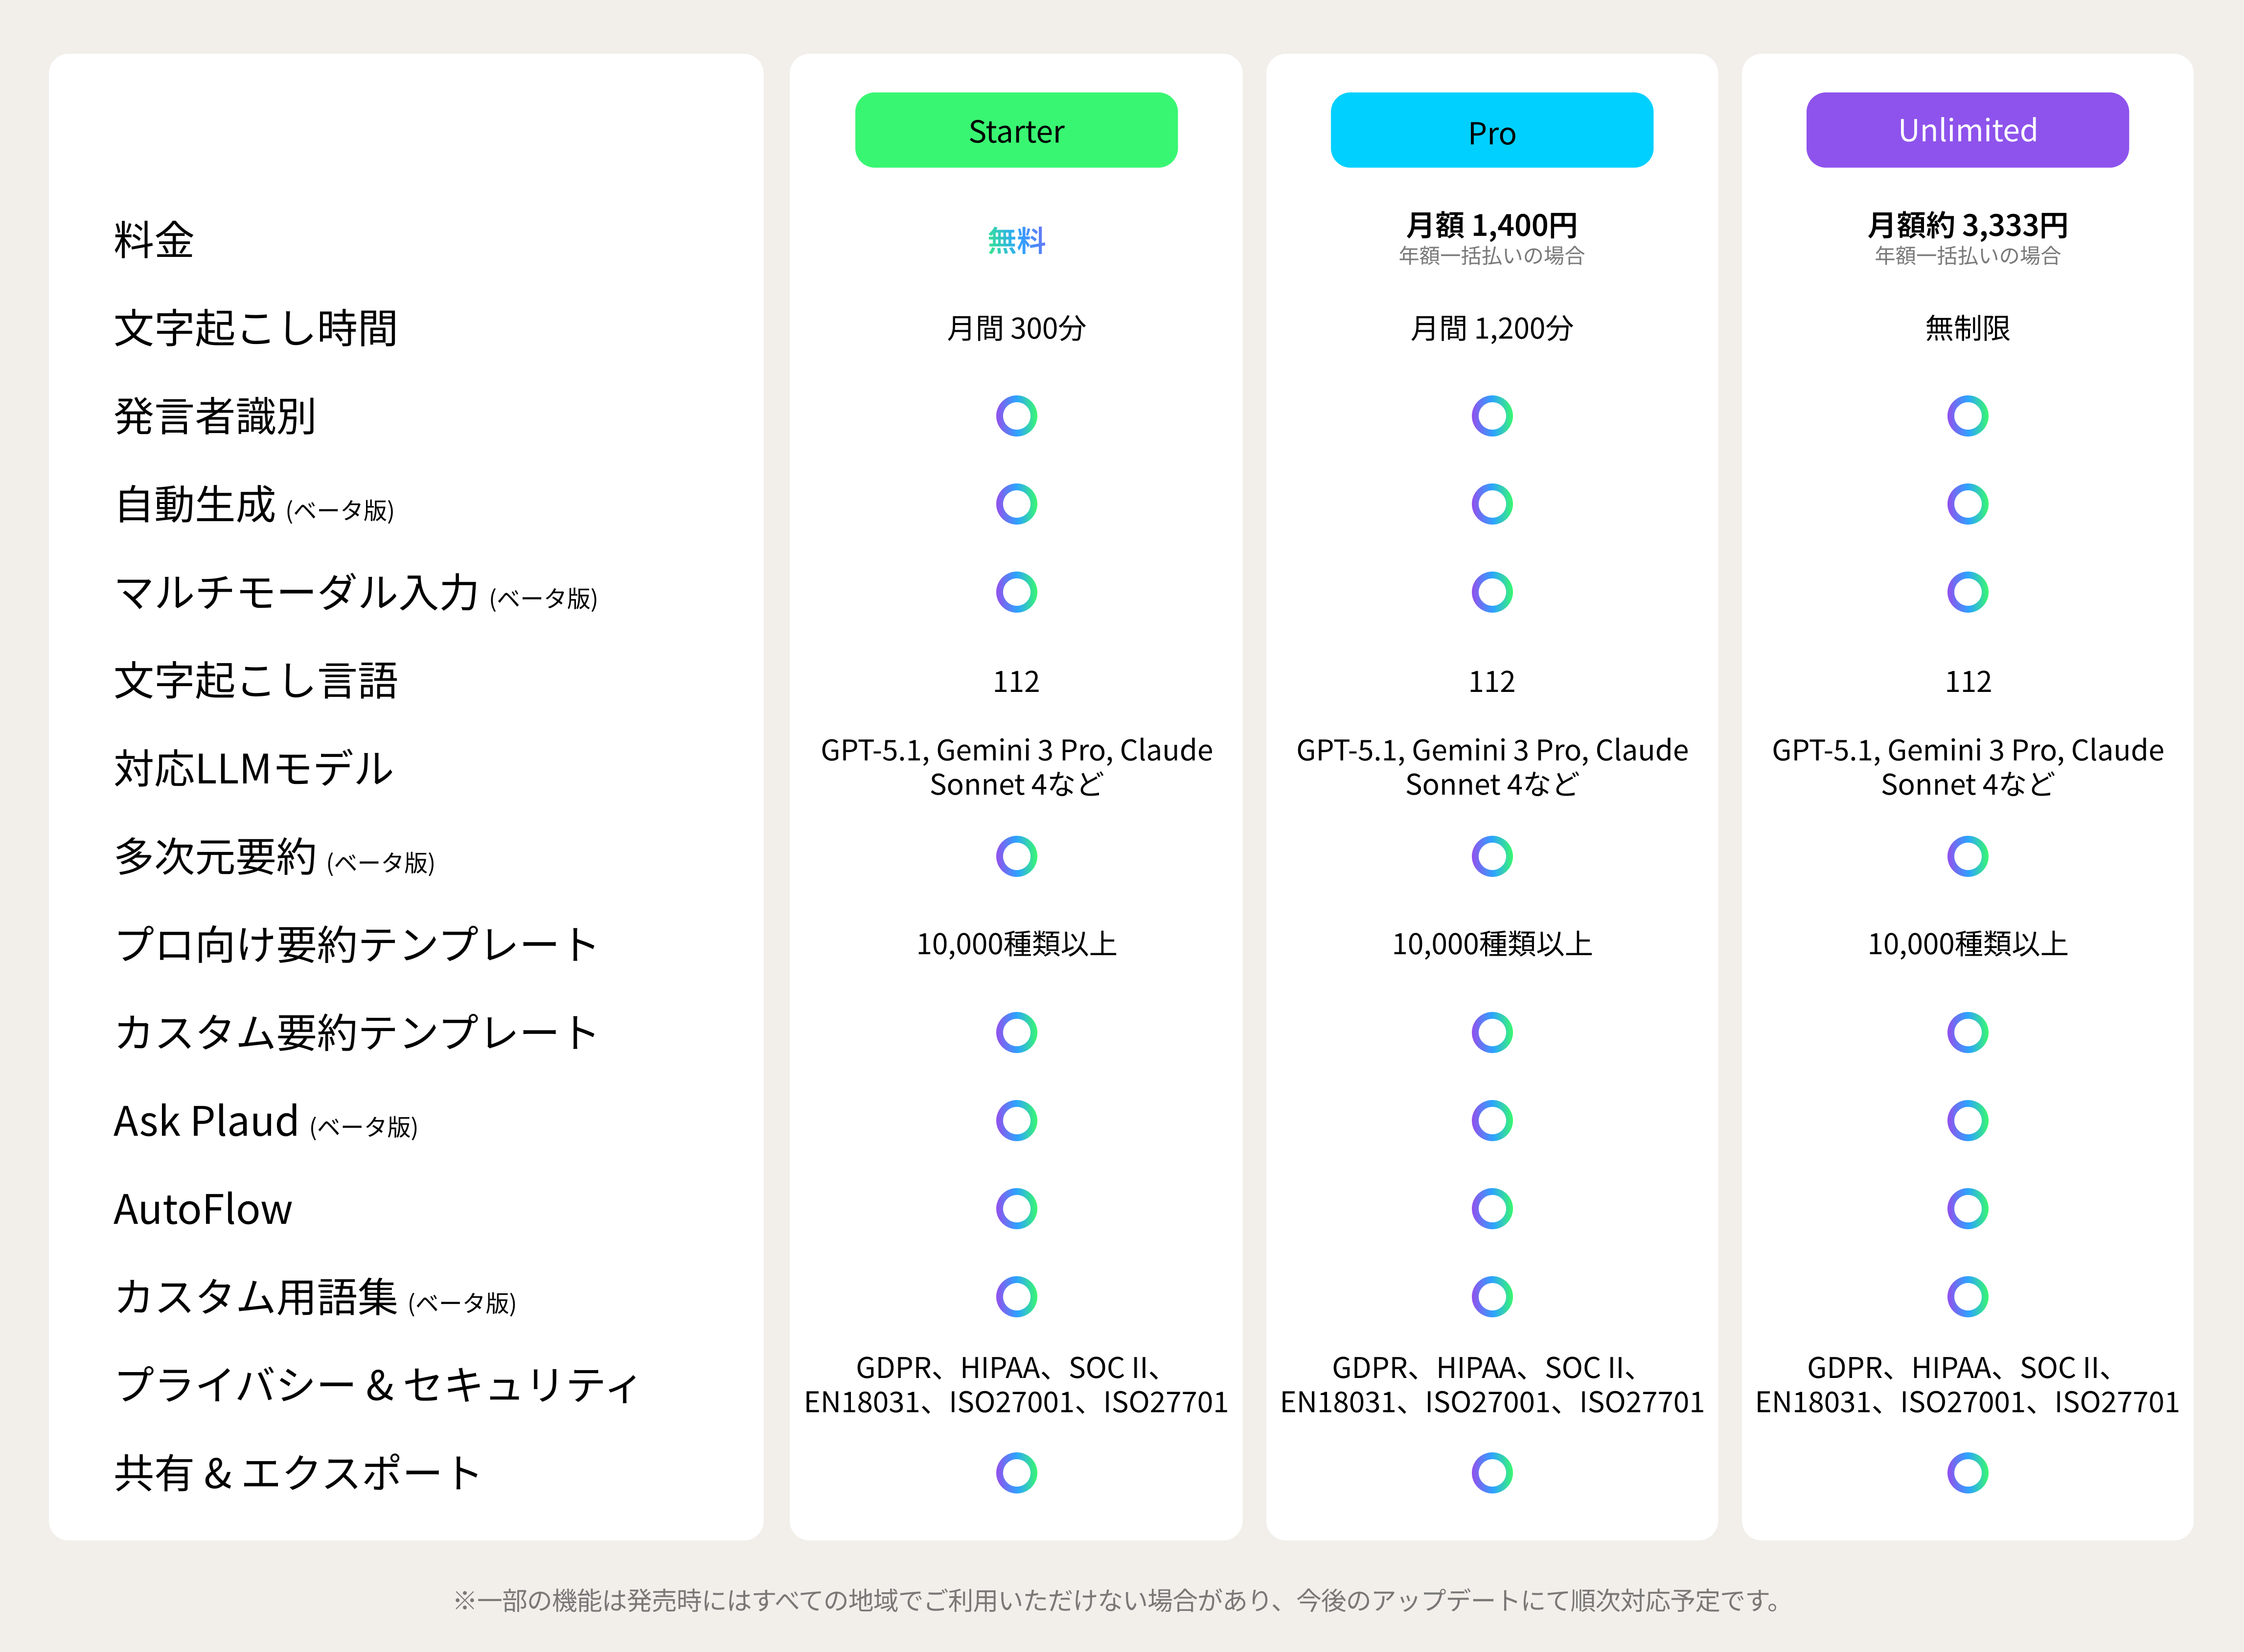Screen dimensions: 2244x1652
Task: Click Unlimited マルチモーダル入力 circle icon
Action: [1967, 592]
